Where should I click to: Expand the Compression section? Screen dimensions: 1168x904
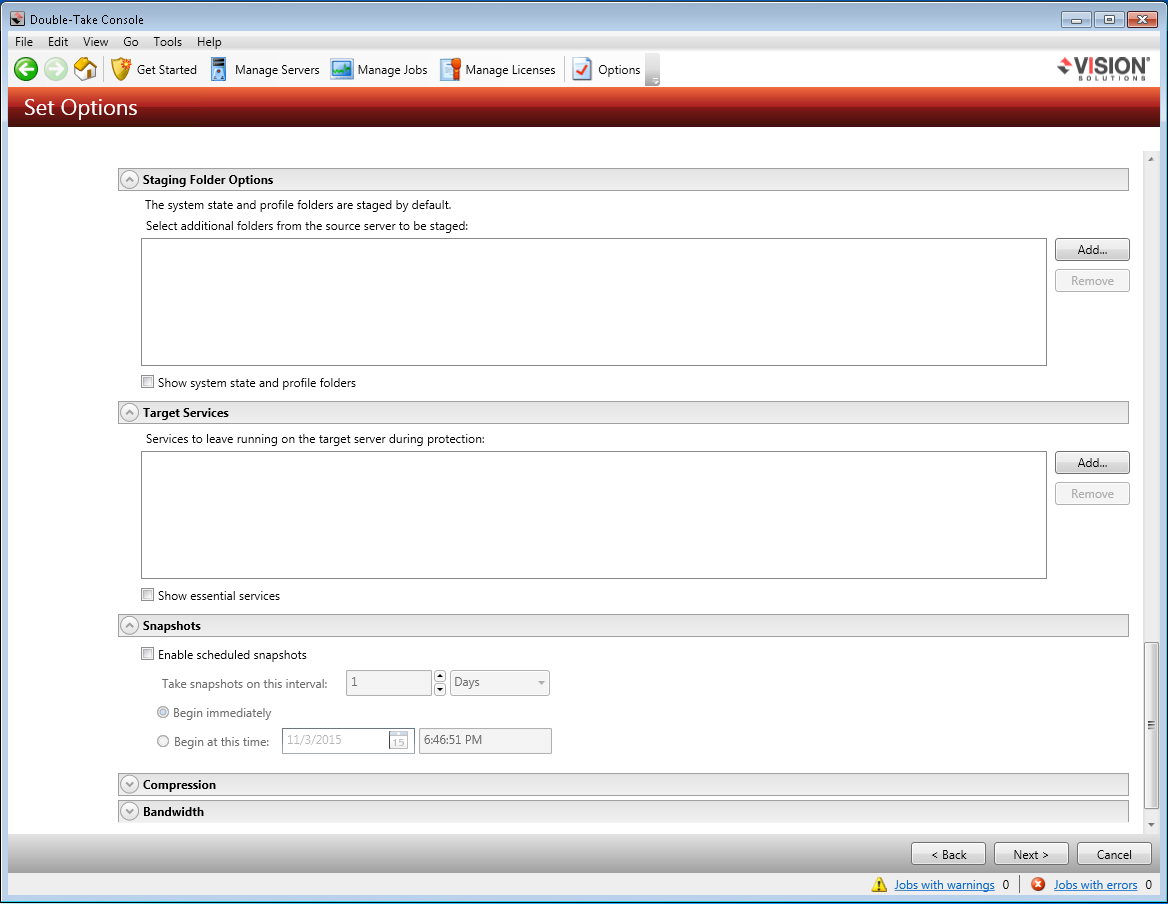pos(129,785)
